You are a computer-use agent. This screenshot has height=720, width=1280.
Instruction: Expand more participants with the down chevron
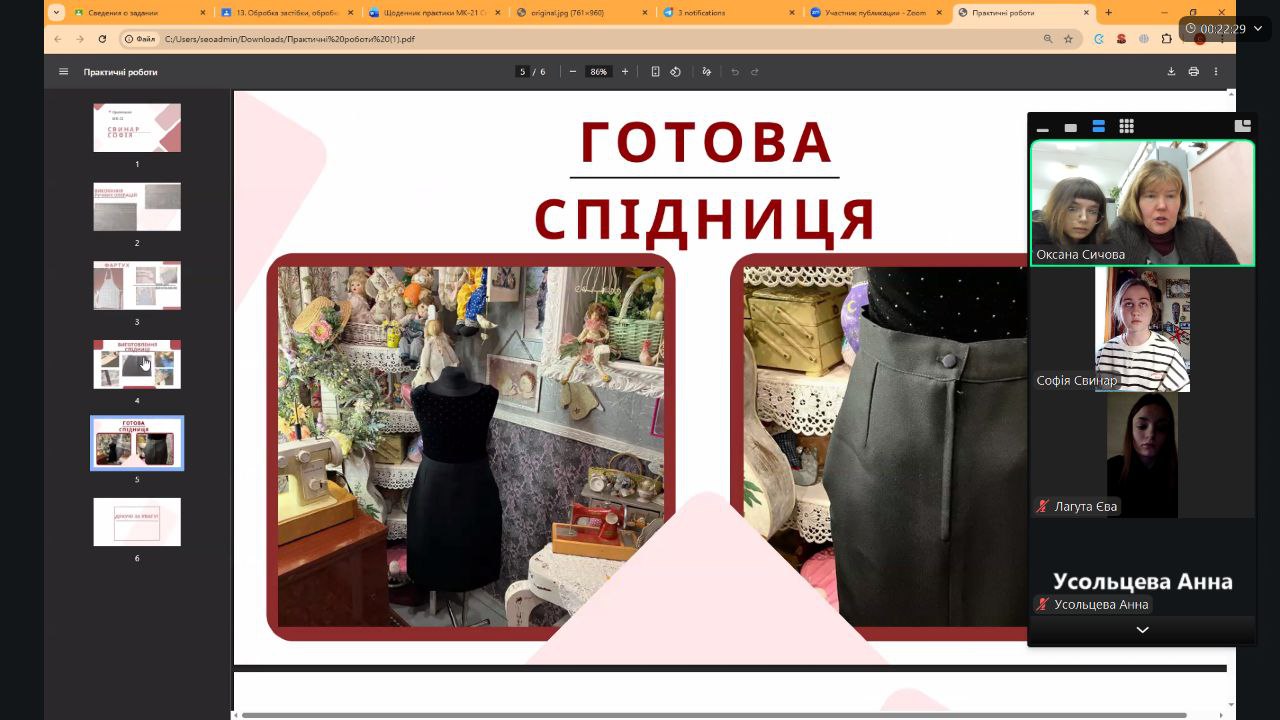click(1142, 630)
